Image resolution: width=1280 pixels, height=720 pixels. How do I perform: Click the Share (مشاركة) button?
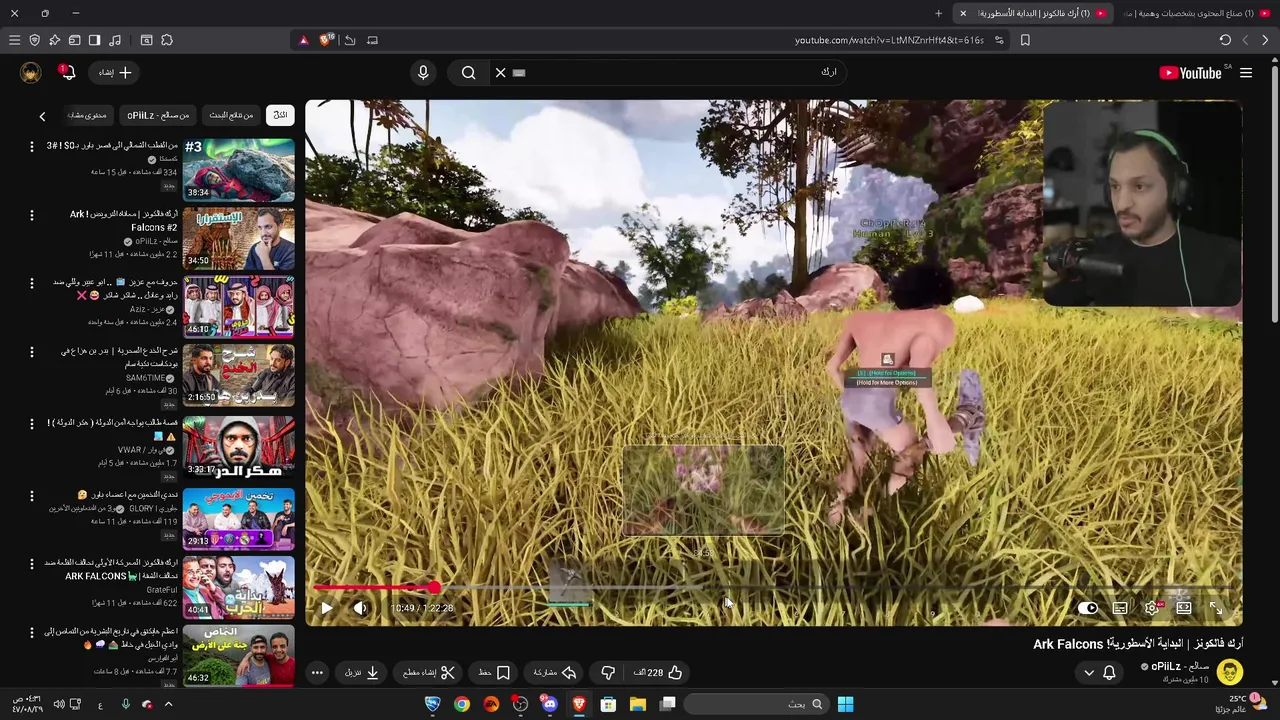tap(555, 673)
